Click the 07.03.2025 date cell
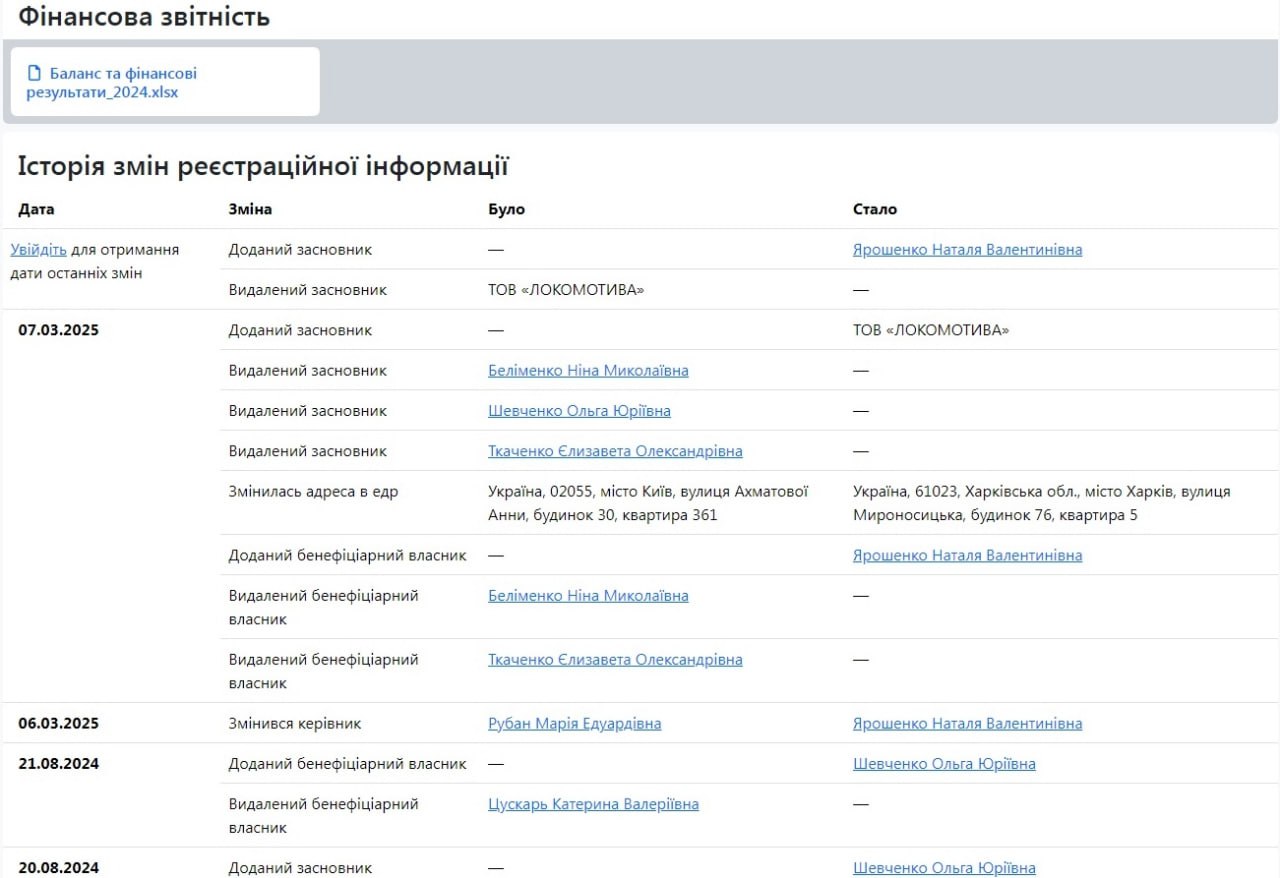Image resolution: width=1280 pixels, height=878 pixels. pyautogui.click(x=58, y=330)
